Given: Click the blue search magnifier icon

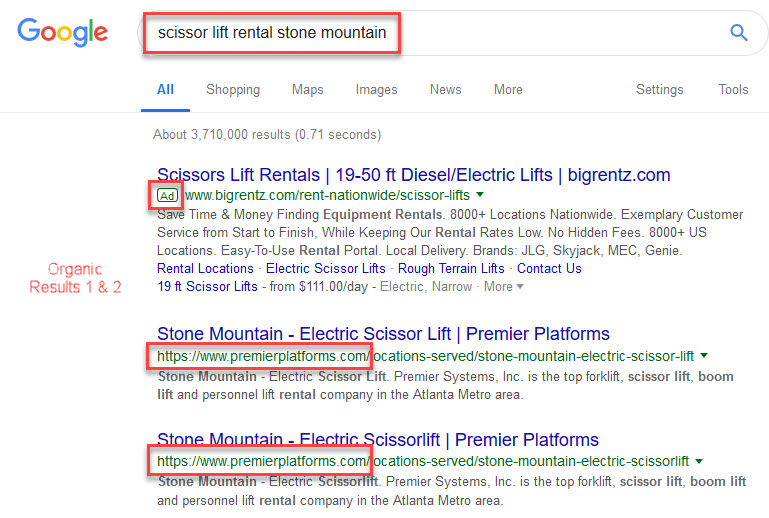Looking at the screenshot, I should point(739,33).
